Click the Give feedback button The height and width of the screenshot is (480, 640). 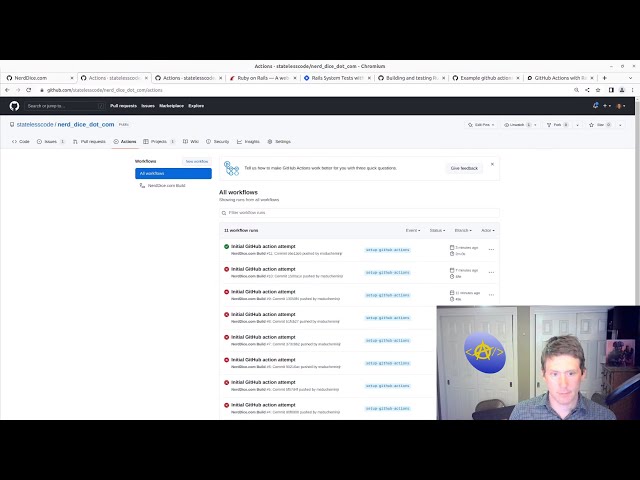pos(464,168)
